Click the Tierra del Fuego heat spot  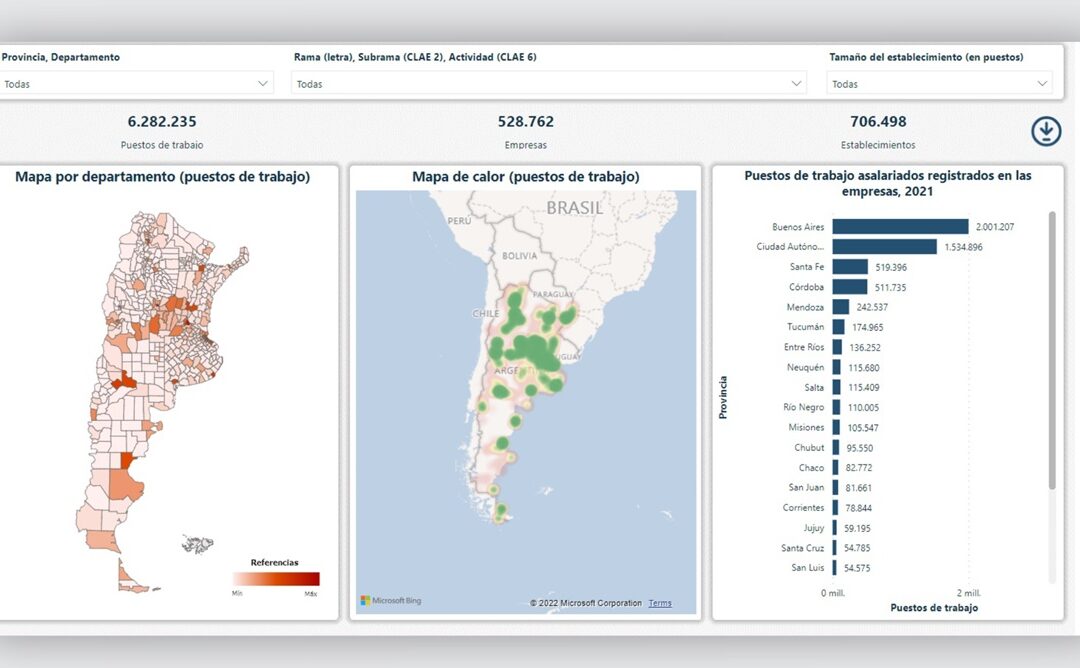point(501,511)
